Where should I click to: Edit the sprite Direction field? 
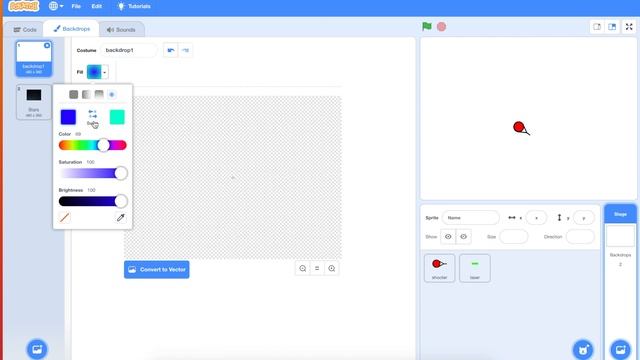tap(580, 237)
